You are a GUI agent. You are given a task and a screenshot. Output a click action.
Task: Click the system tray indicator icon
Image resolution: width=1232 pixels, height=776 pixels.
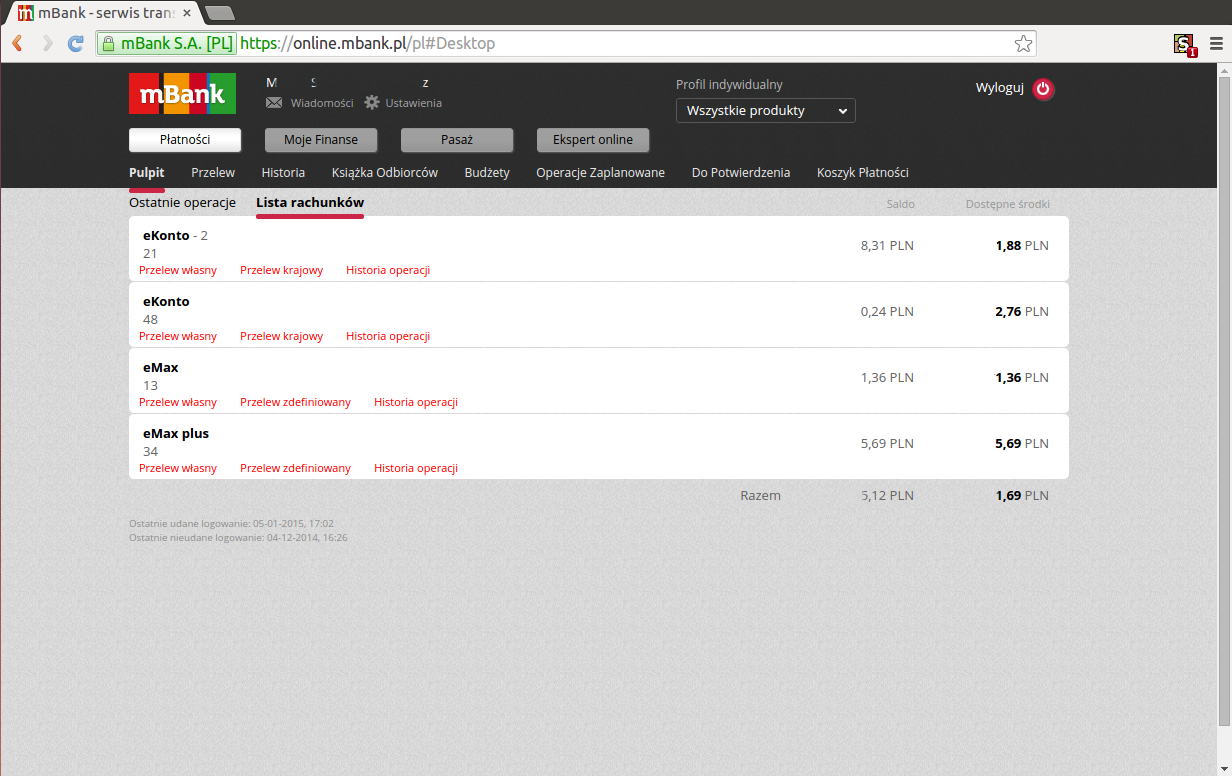(1181, 43)
